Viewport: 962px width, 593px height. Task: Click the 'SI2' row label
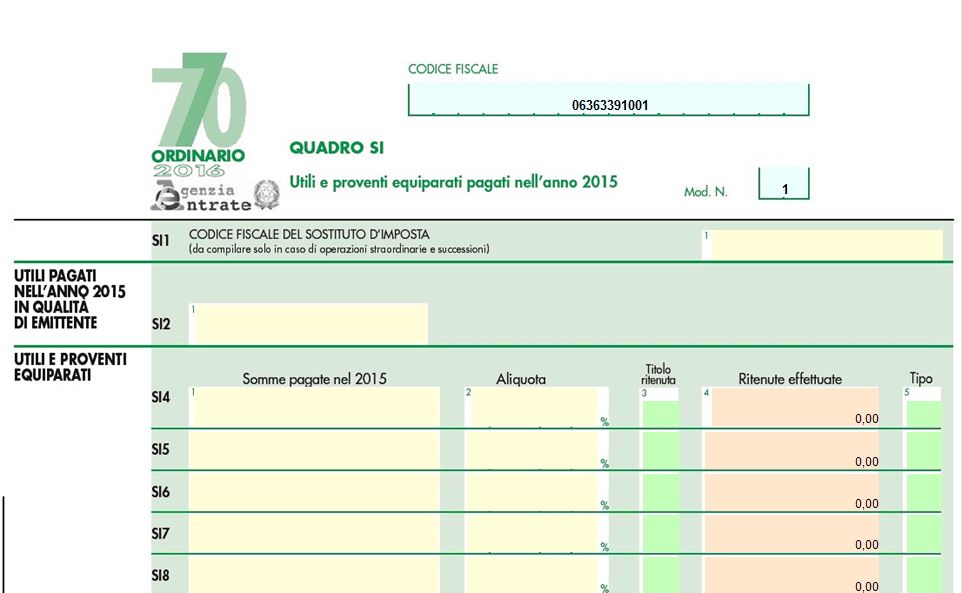(x=161, y=324)
